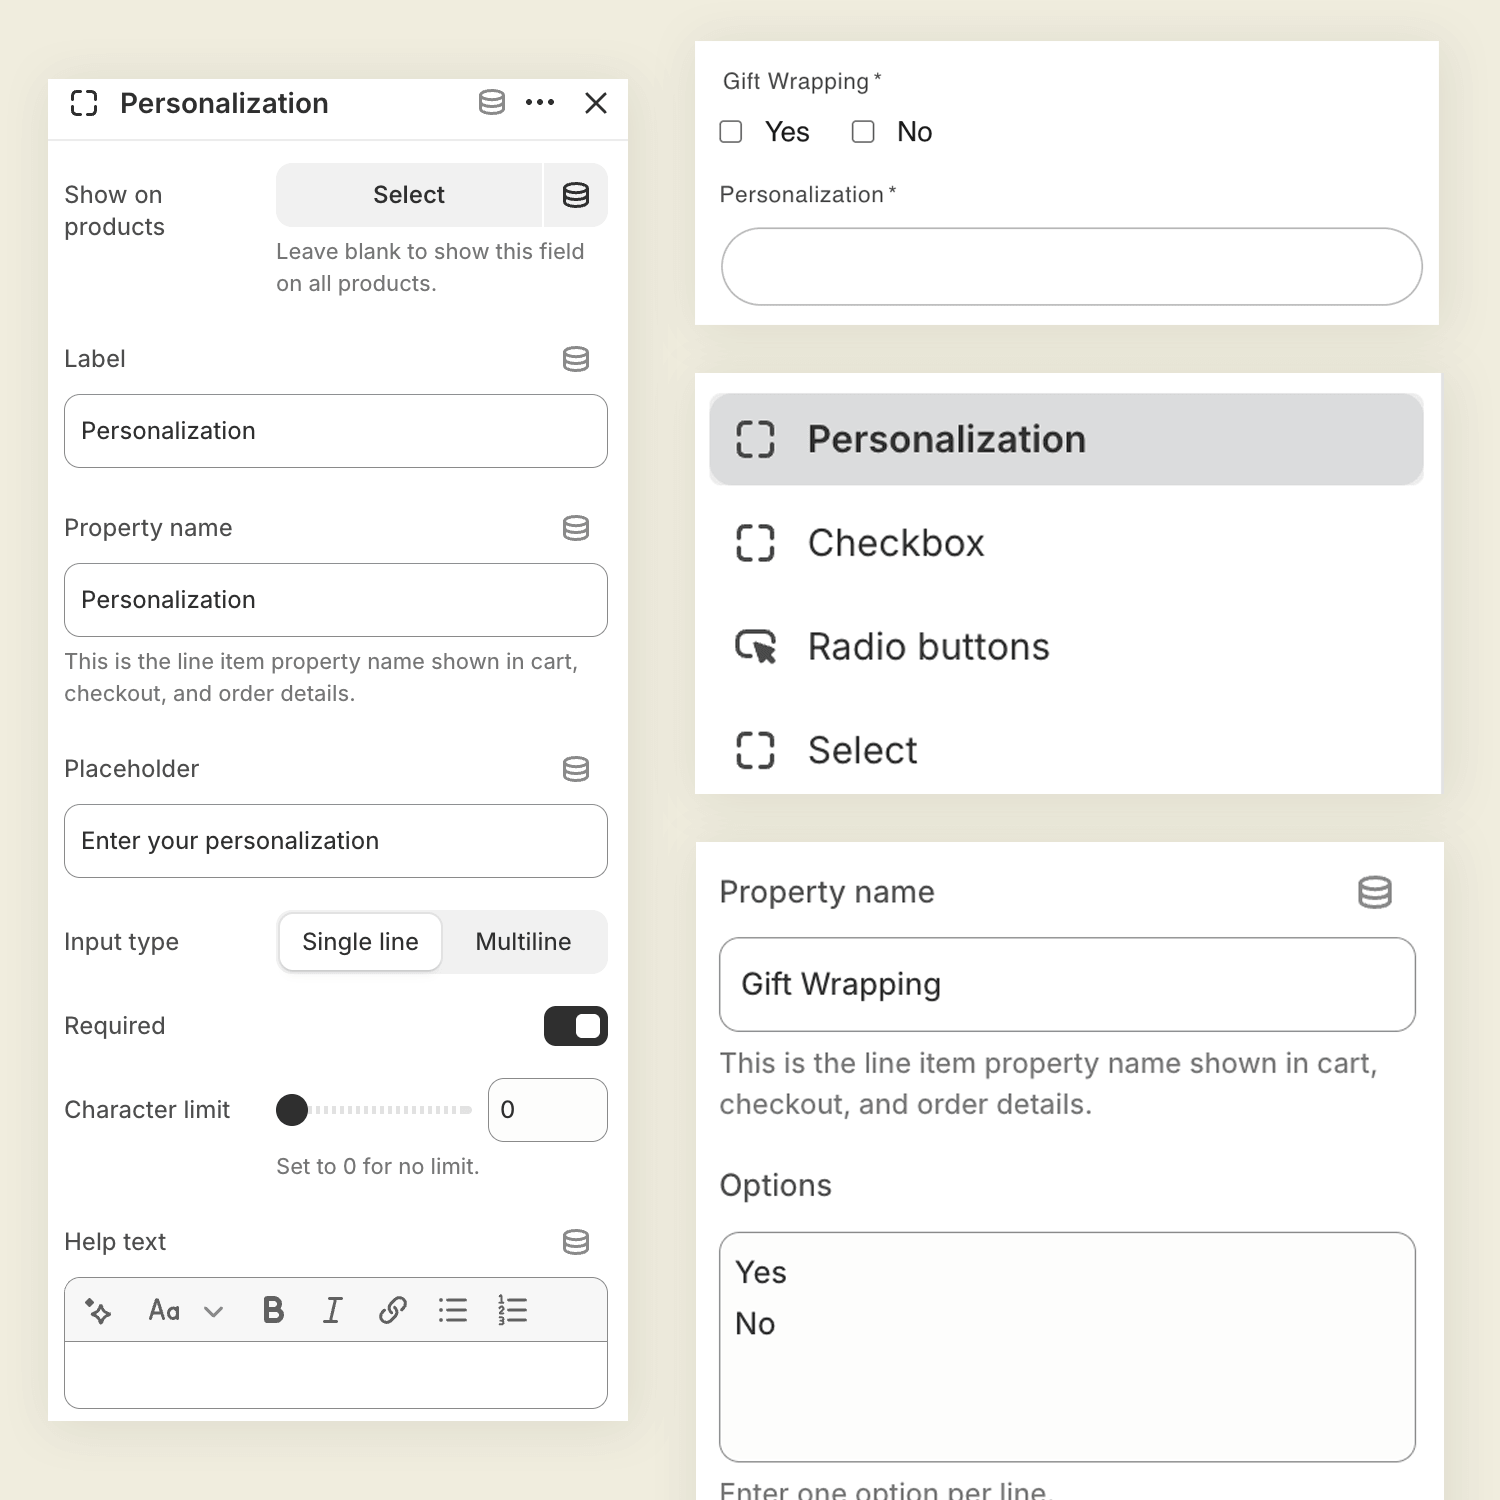
Task: Click the icon beside the Checkbox list item
Action: coord(755,543)
